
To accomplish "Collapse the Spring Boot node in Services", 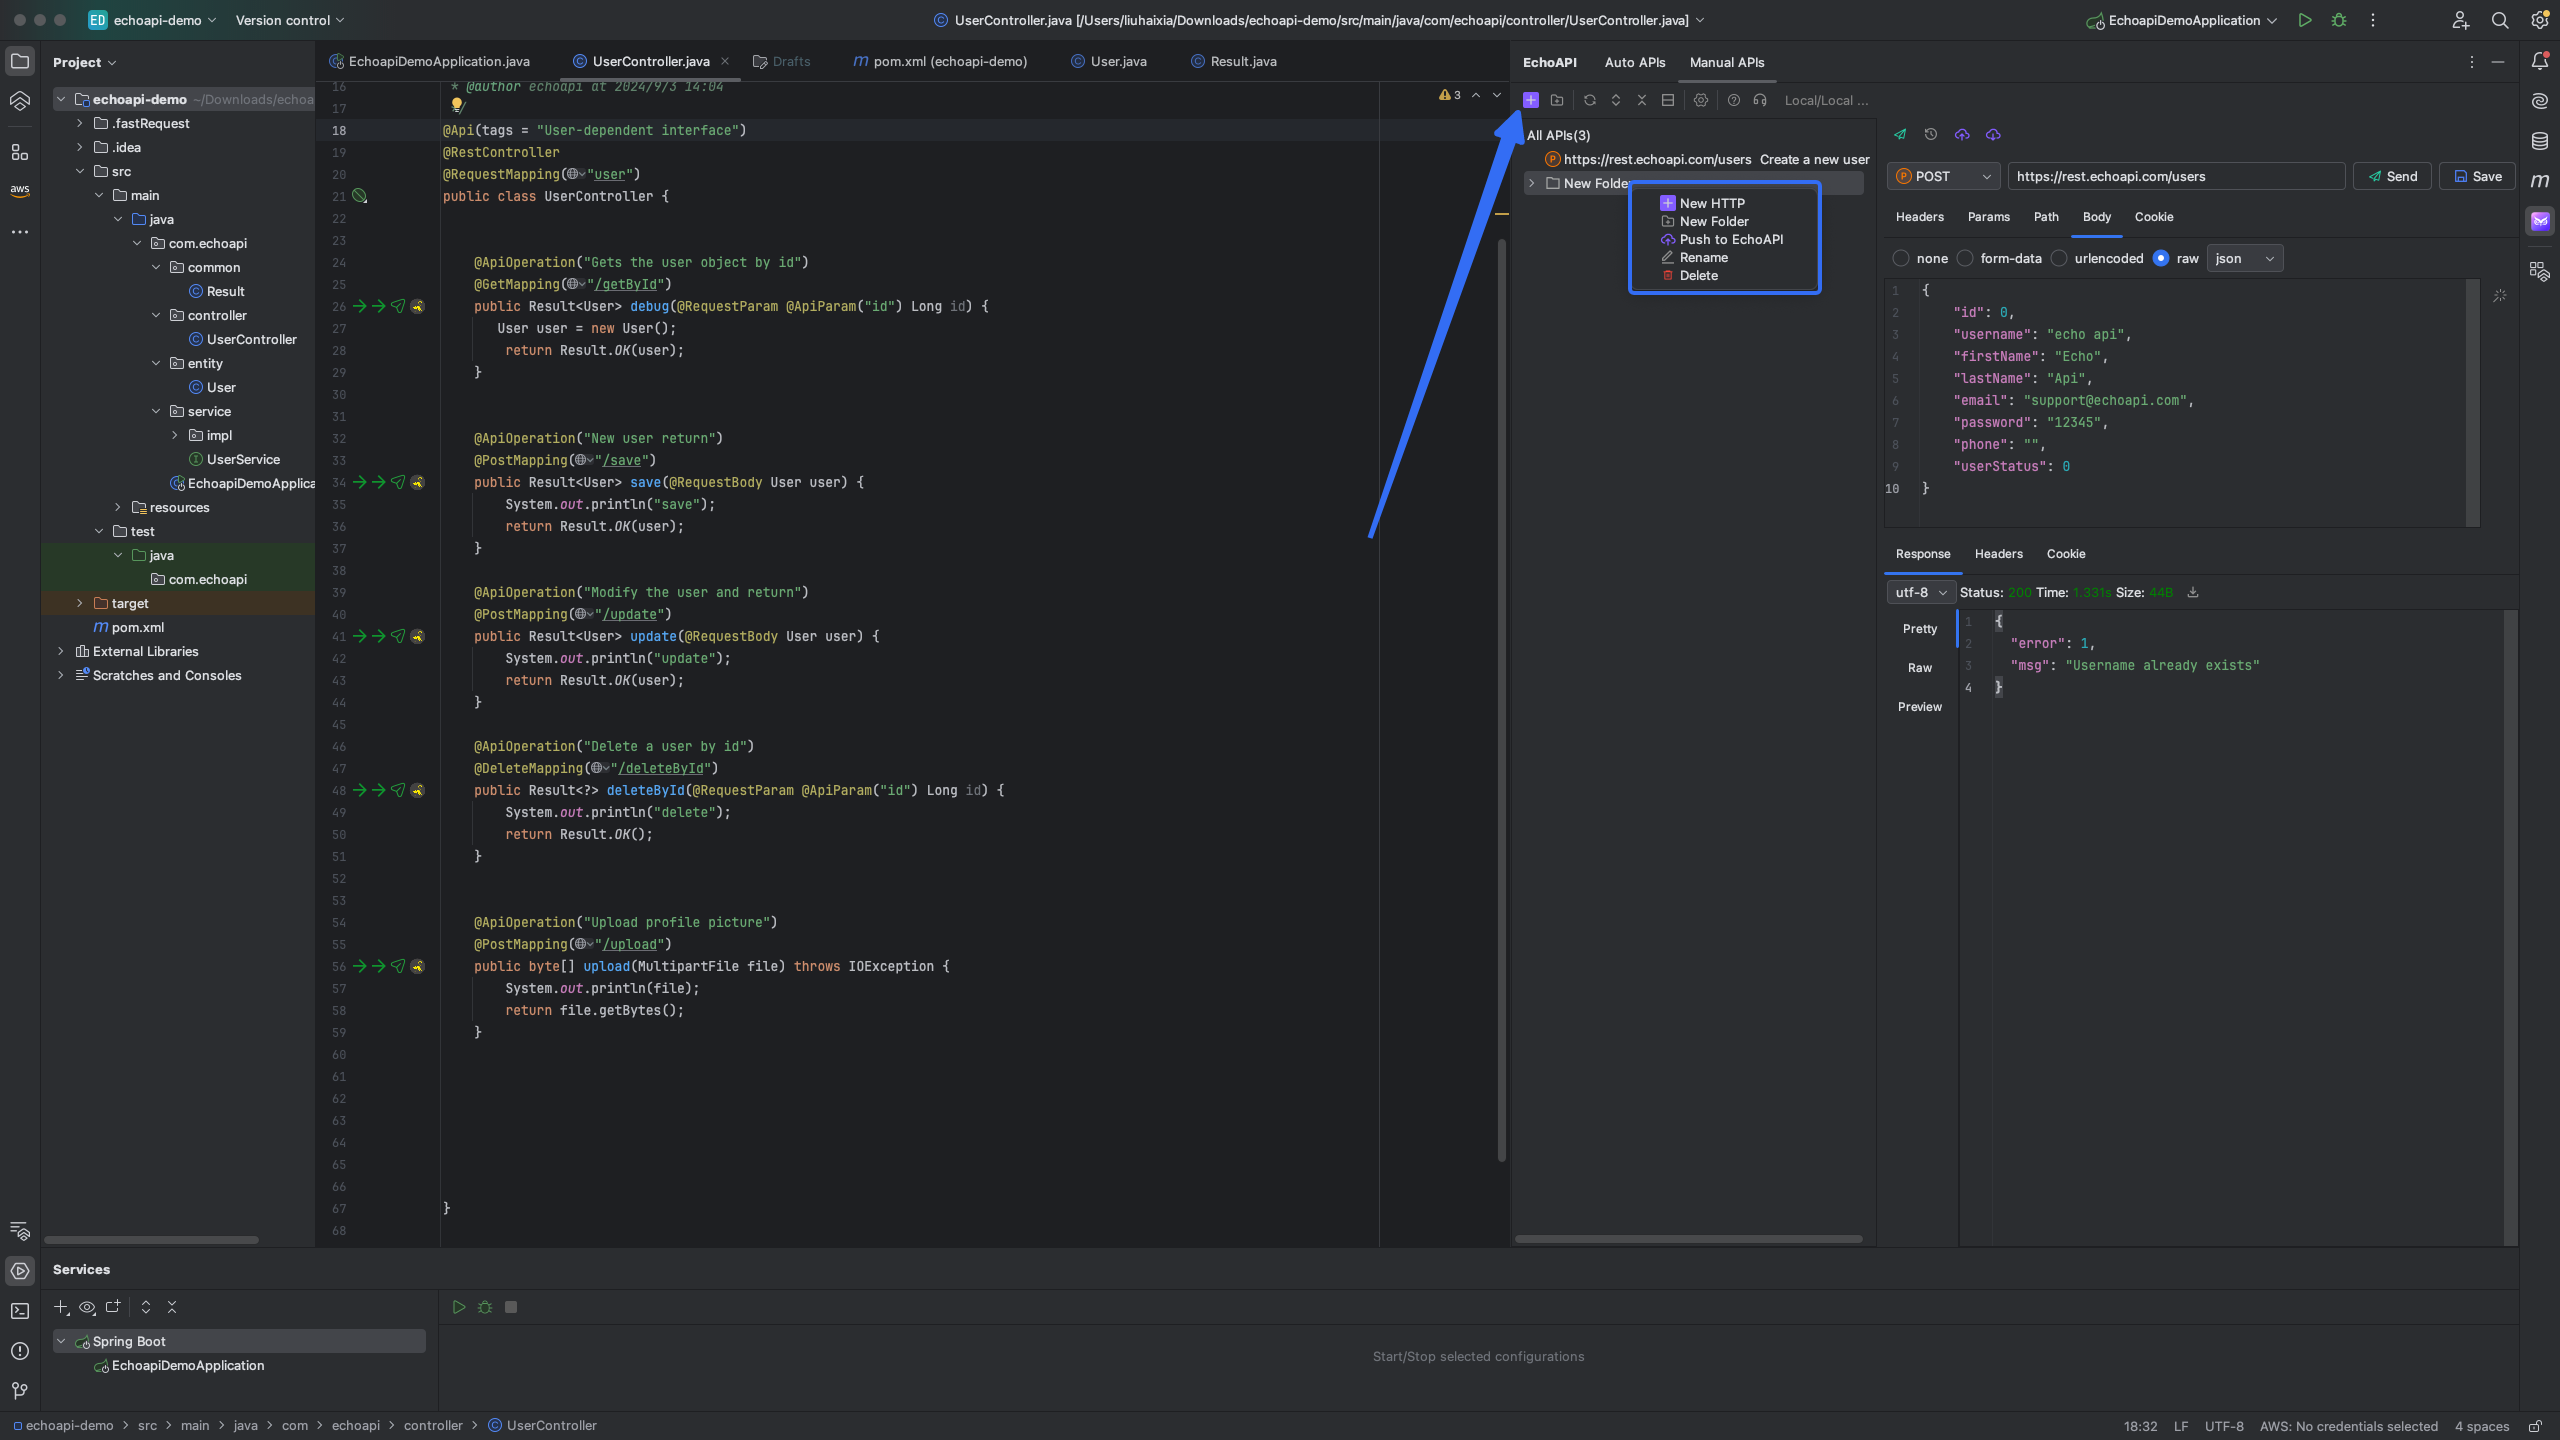I will coord(61,1341).
